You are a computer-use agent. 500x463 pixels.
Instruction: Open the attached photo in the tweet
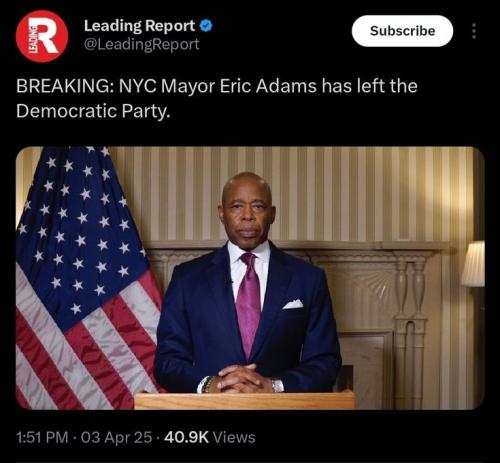pos(250,278)
